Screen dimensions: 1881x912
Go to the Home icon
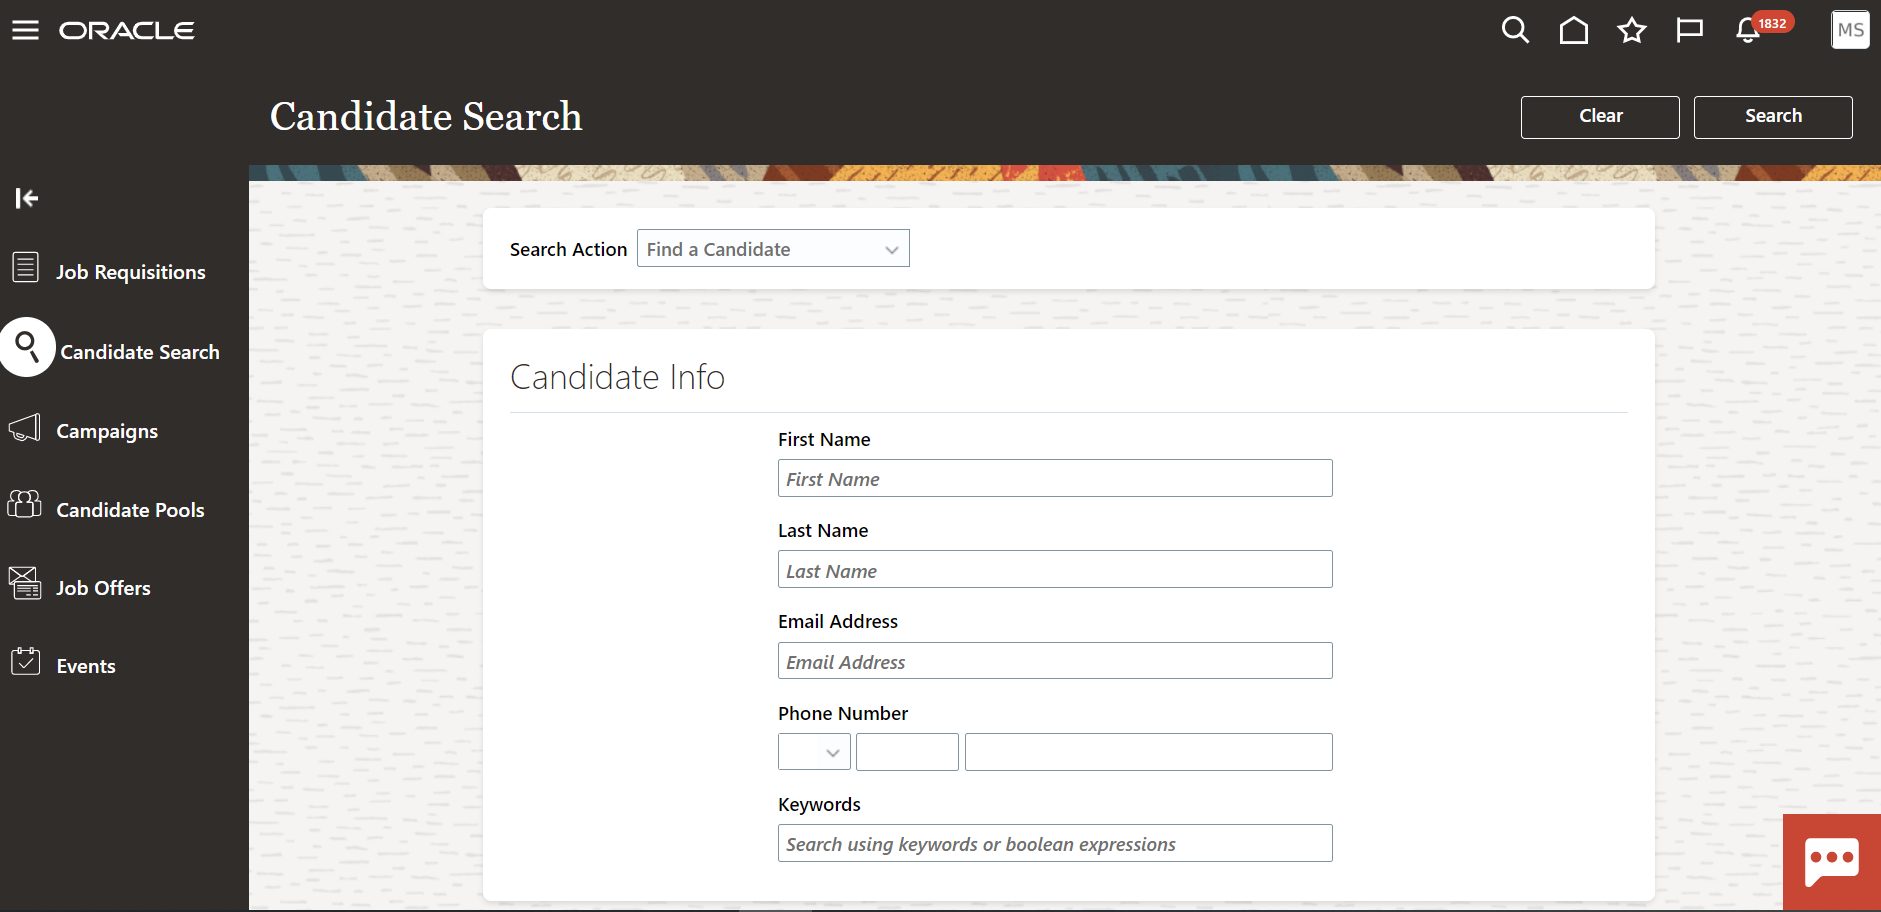(1574, 30)
